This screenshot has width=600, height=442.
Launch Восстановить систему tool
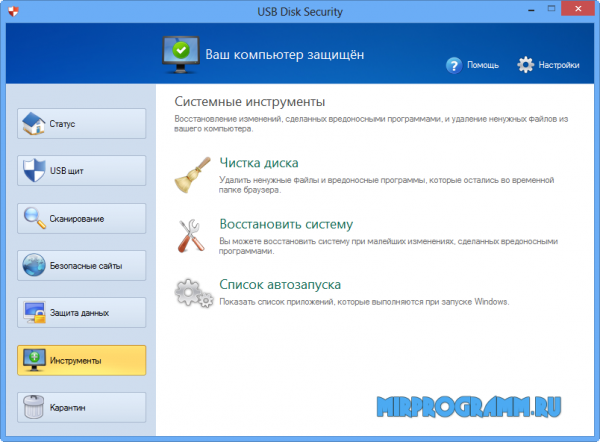coord(286,224)
